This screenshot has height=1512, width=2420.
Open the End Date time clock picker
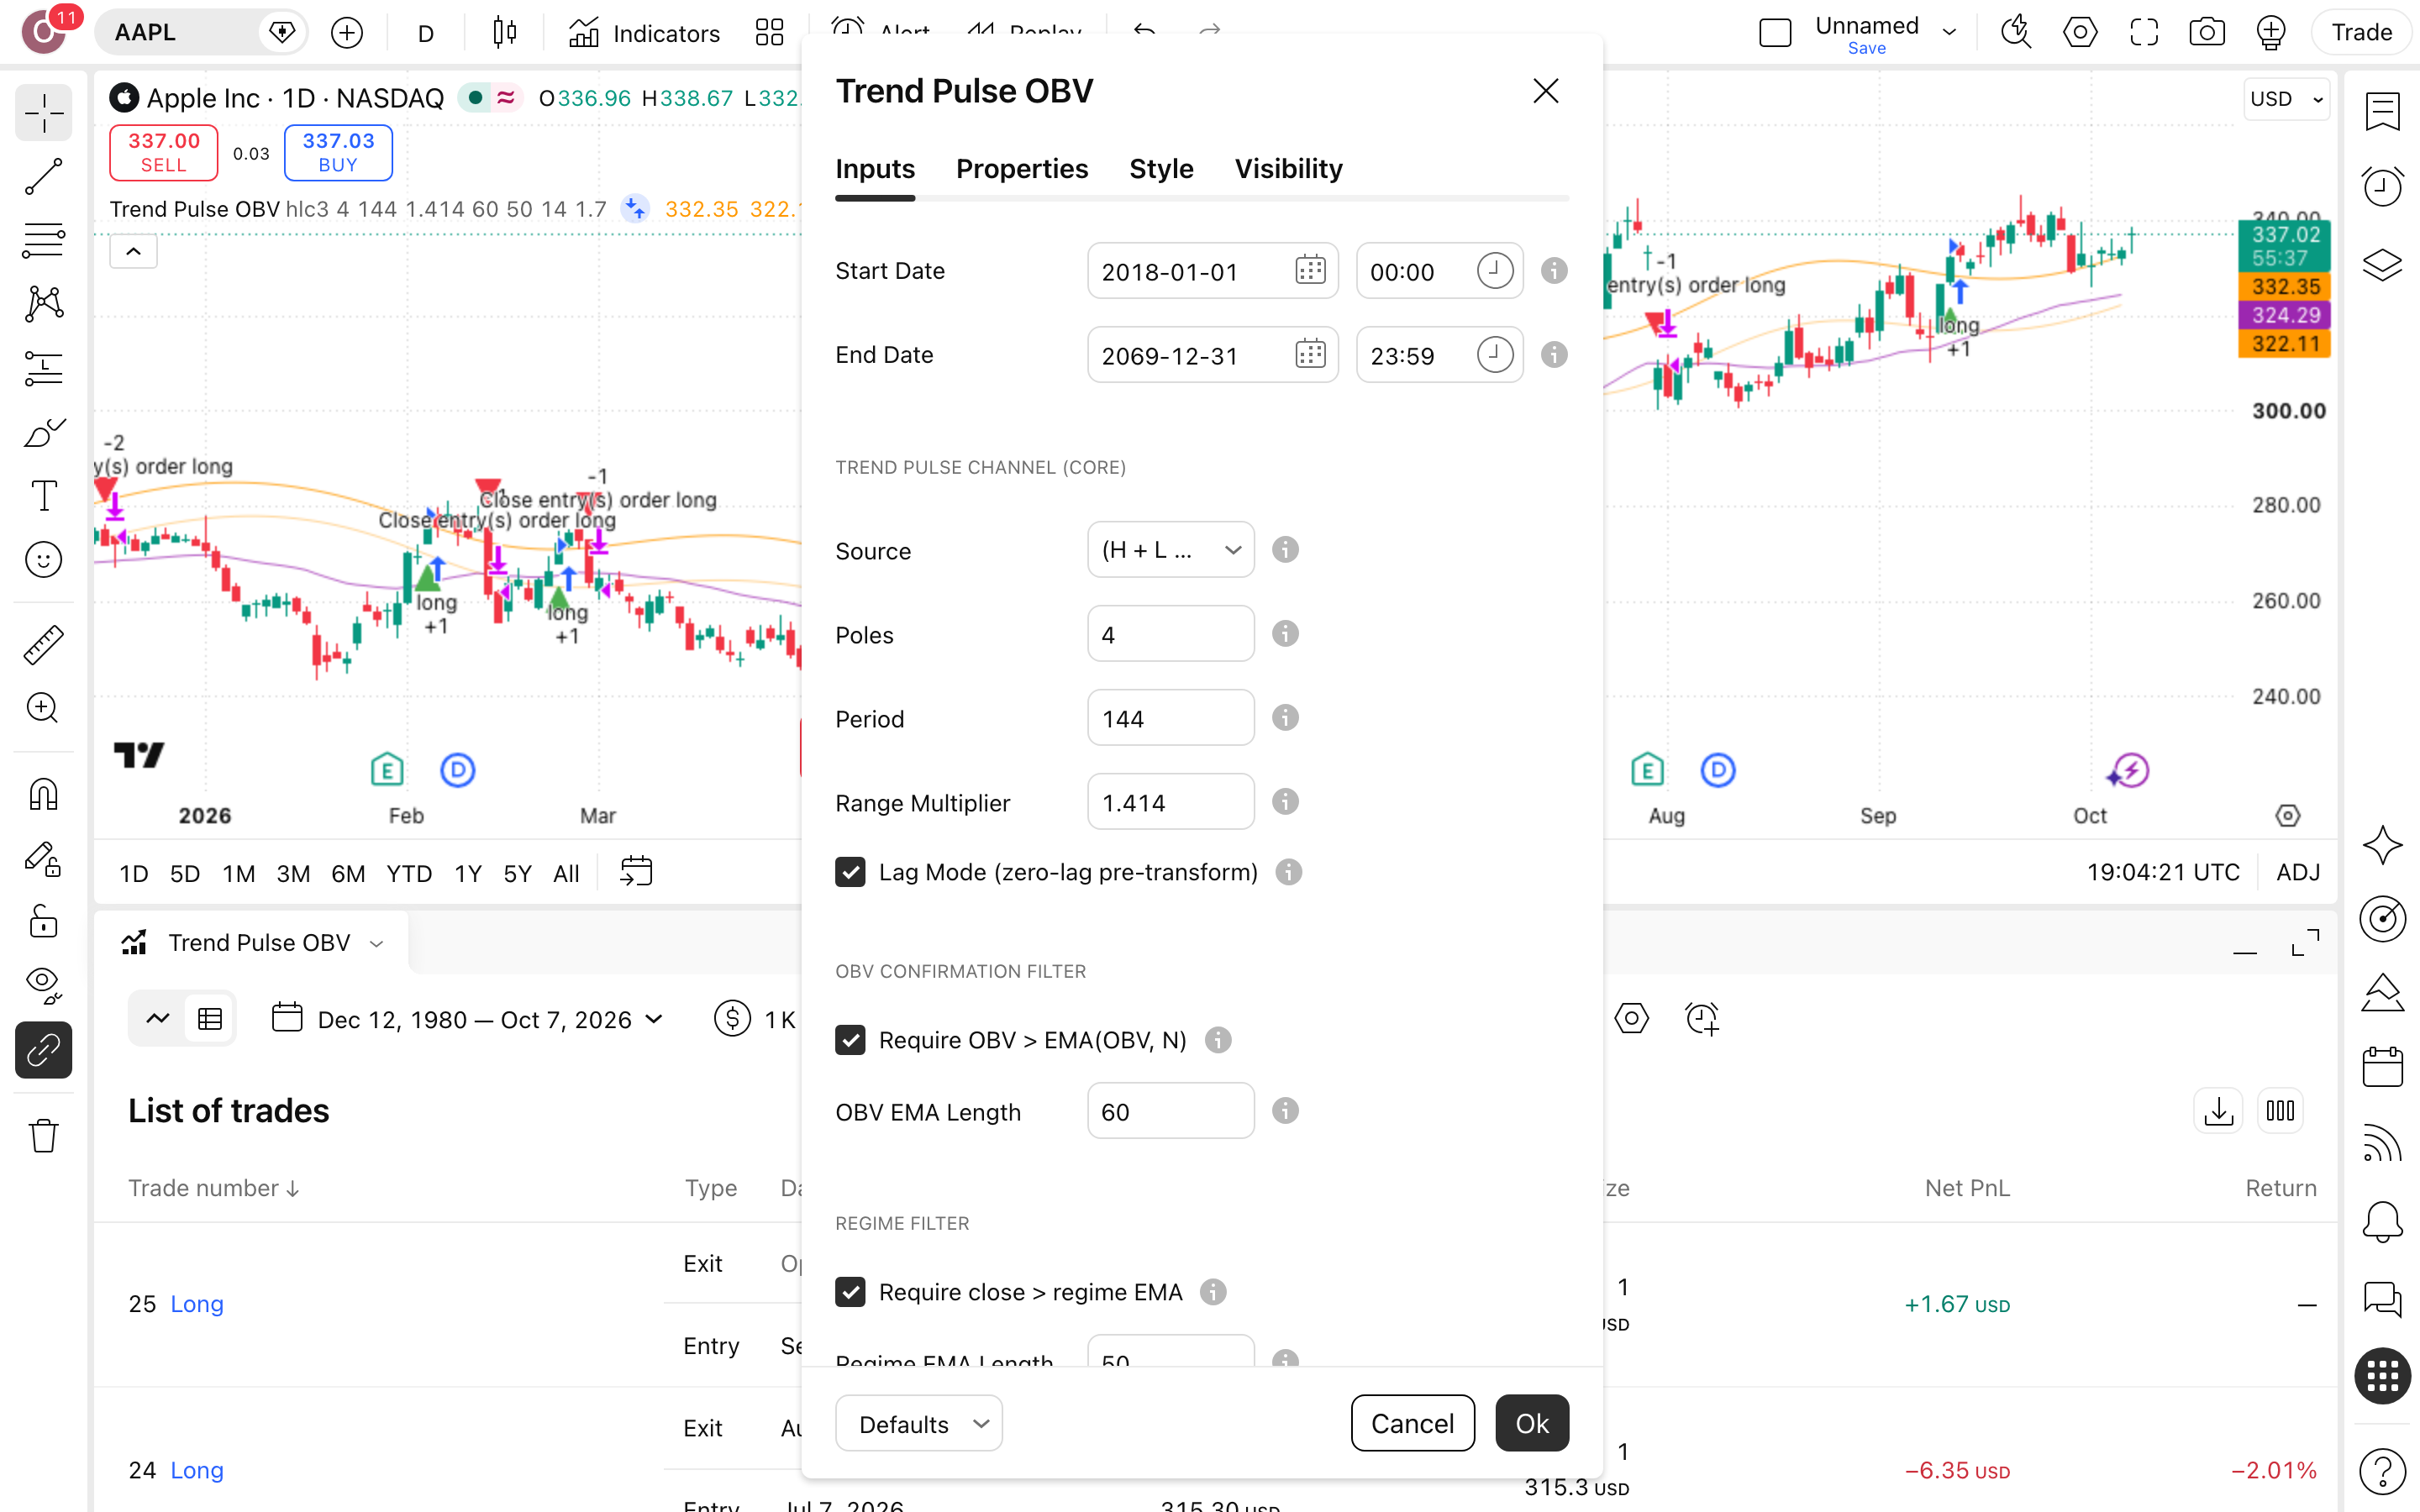1495,354
